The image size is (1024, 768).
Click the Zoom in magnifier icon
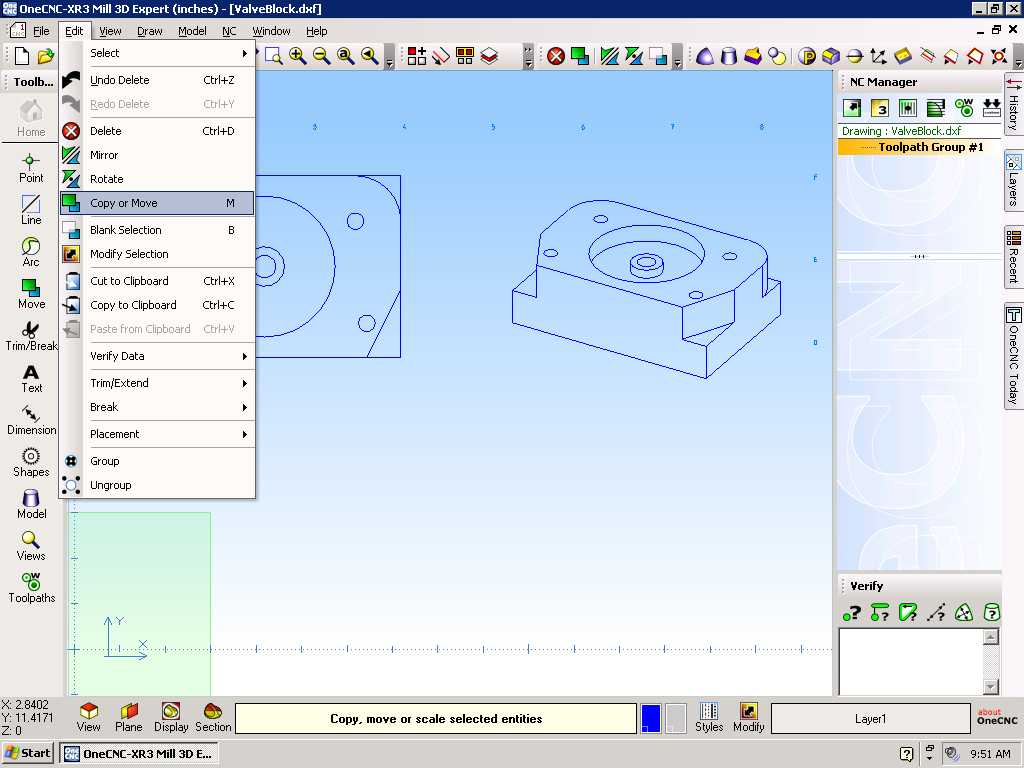pyautogui.click(x=298, y=56)
